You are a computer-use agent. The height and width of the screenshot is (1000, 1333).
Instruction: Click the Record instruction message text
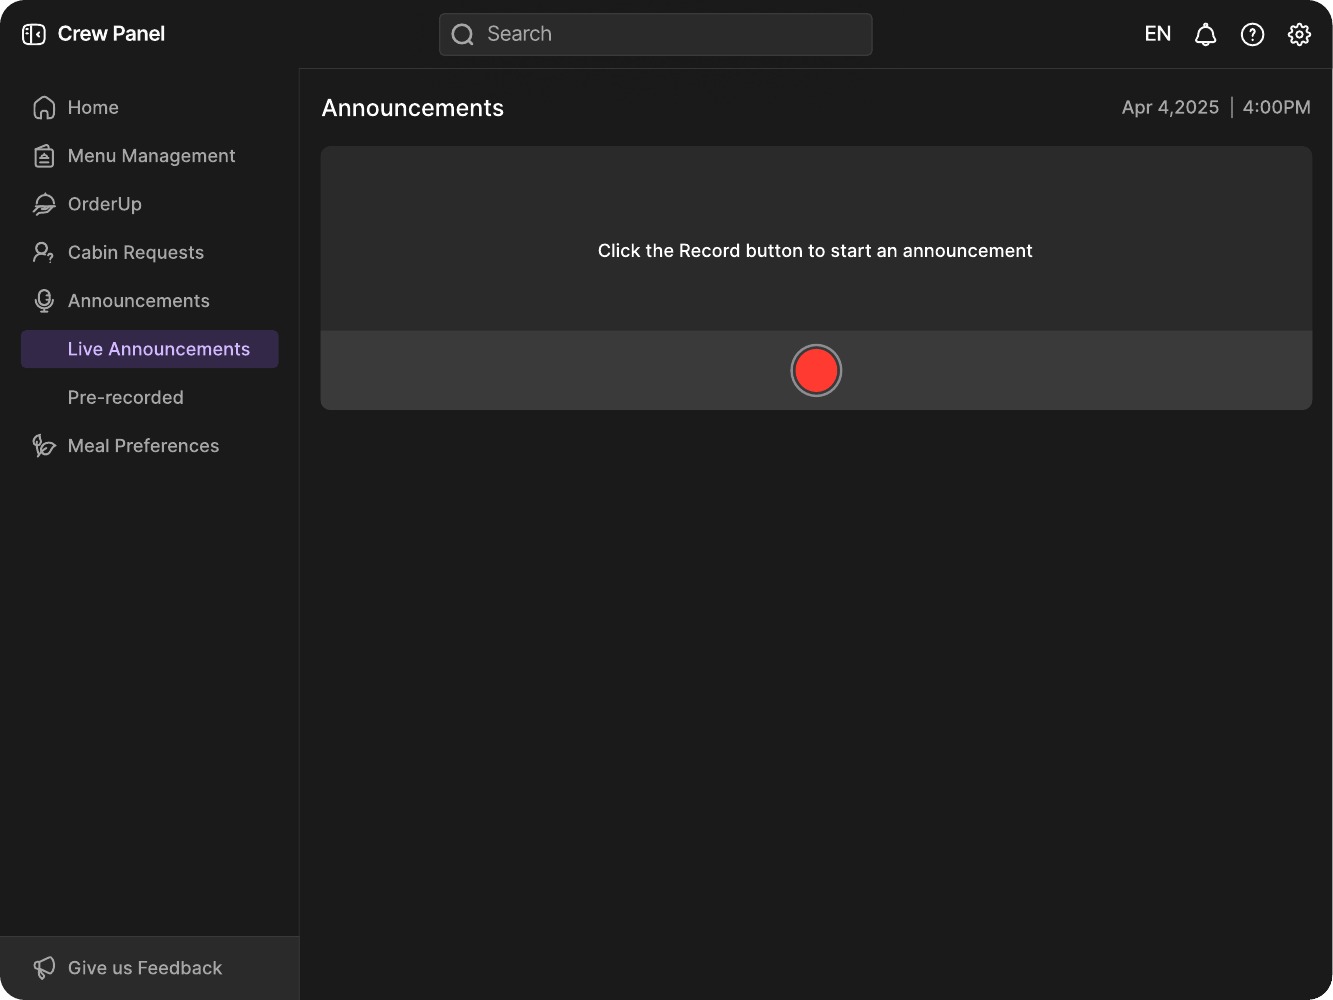point(815,251)
